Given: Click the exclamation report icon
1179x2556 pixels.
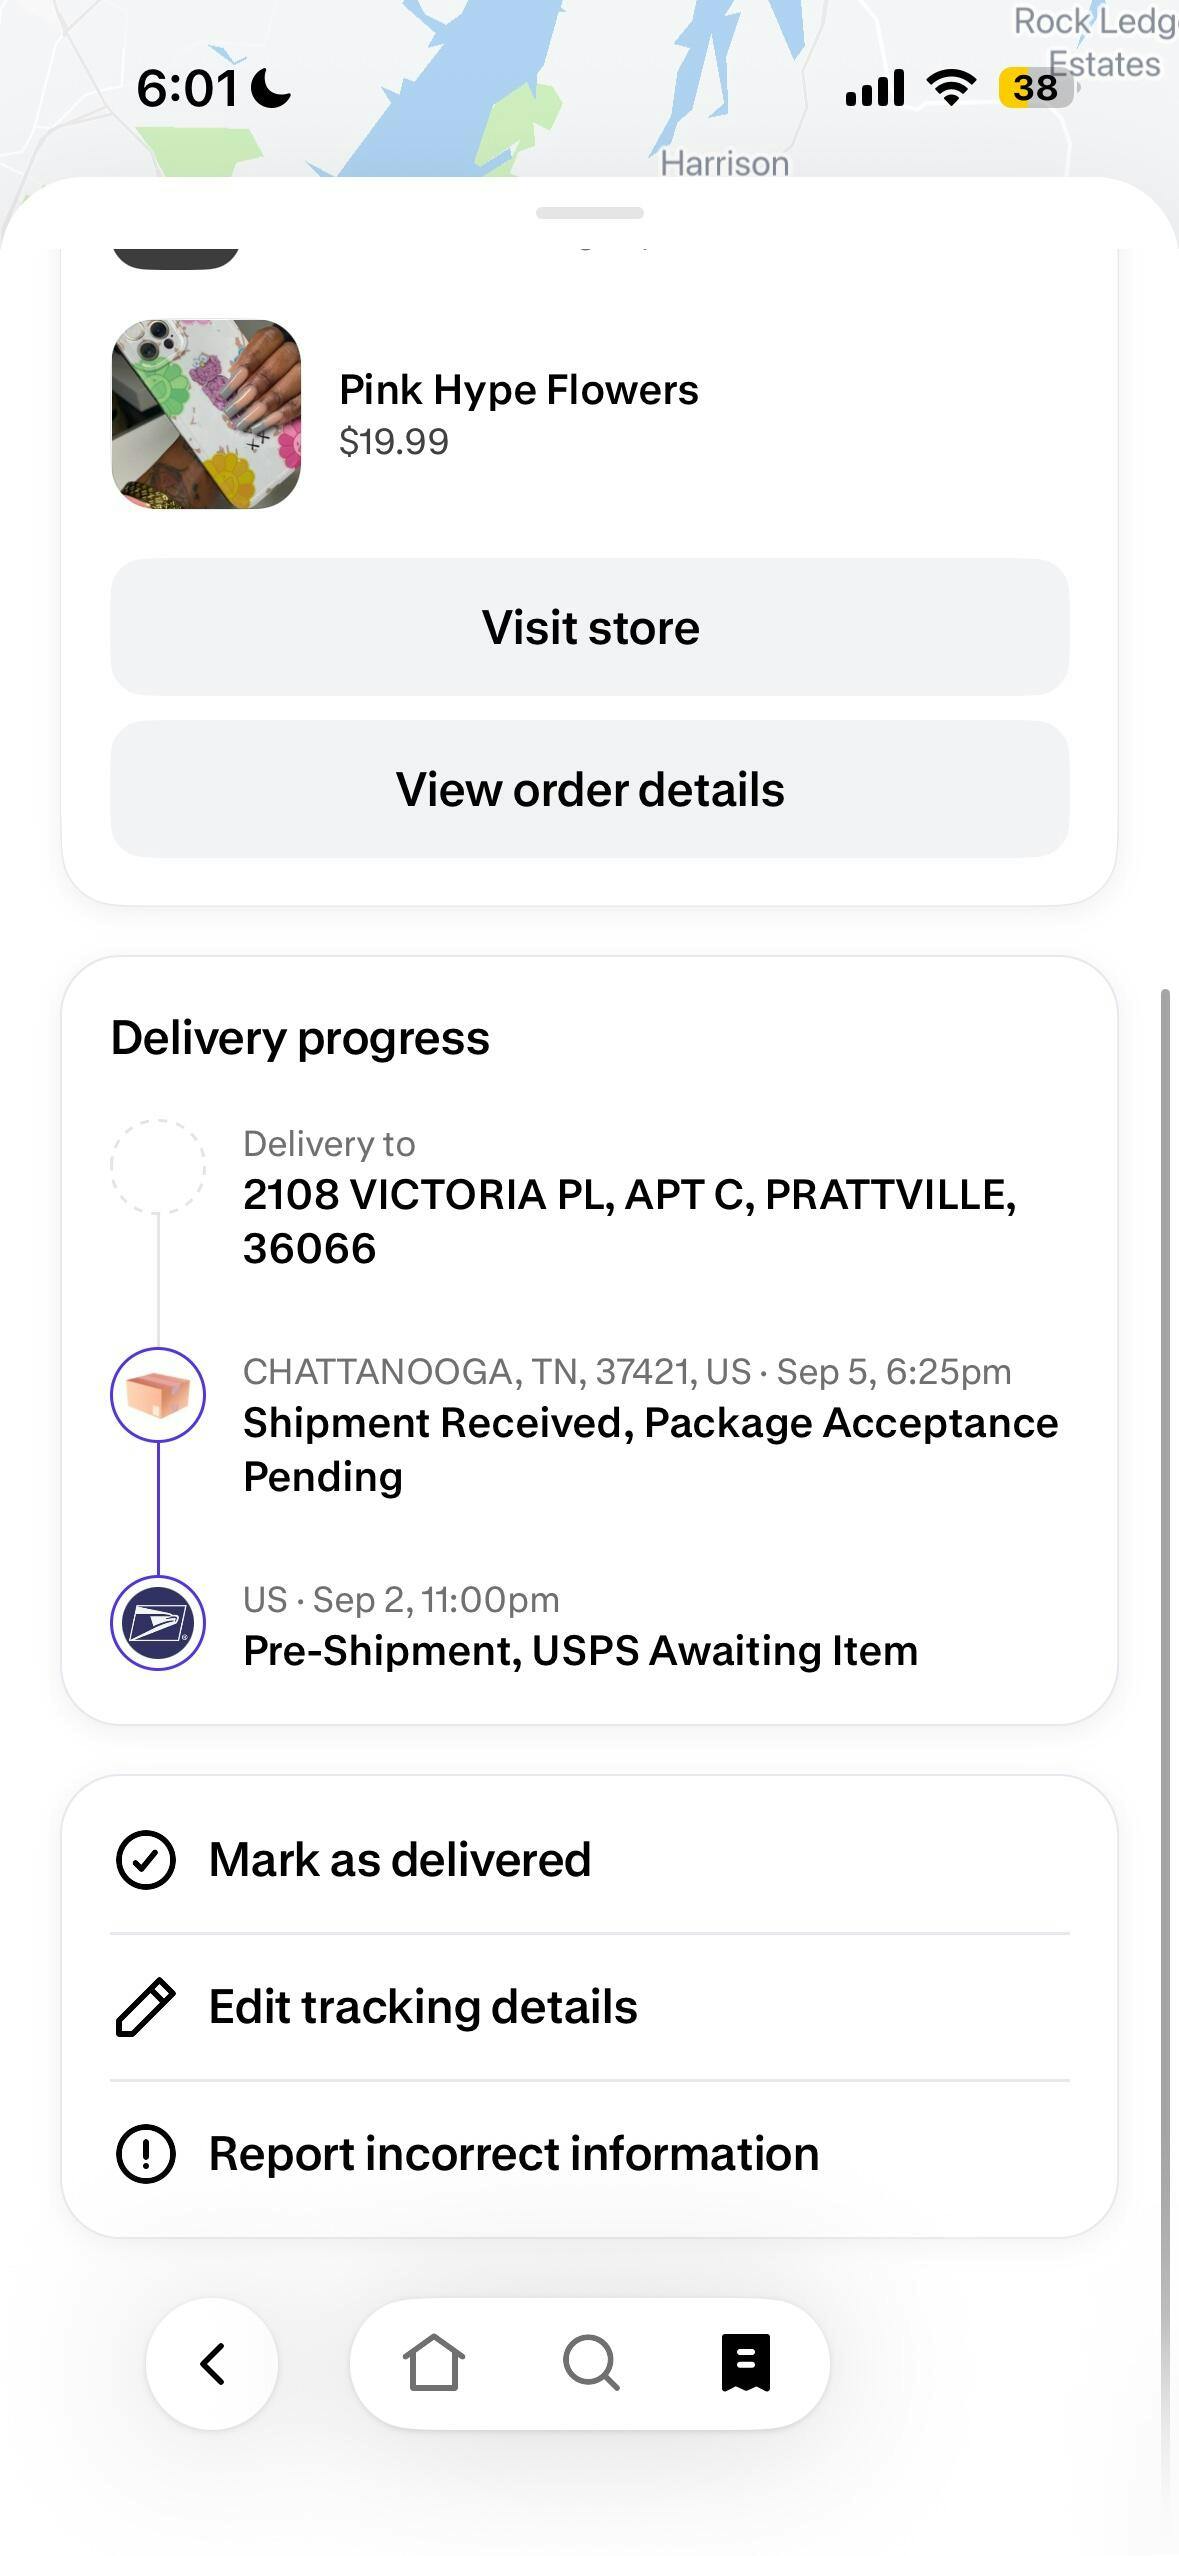Looking at the screenshot, I should (x=146, y=2153).
